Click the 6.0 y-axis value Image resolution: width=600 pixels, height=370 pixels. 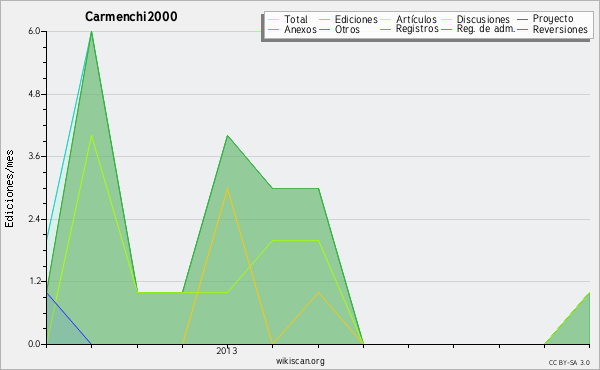pos(34,31)
